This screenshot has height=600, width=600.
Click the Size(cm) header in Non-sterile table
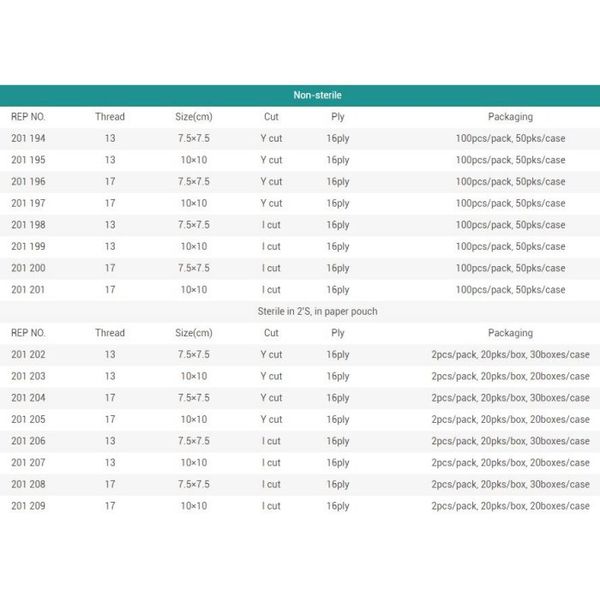(x=194, y=117)
